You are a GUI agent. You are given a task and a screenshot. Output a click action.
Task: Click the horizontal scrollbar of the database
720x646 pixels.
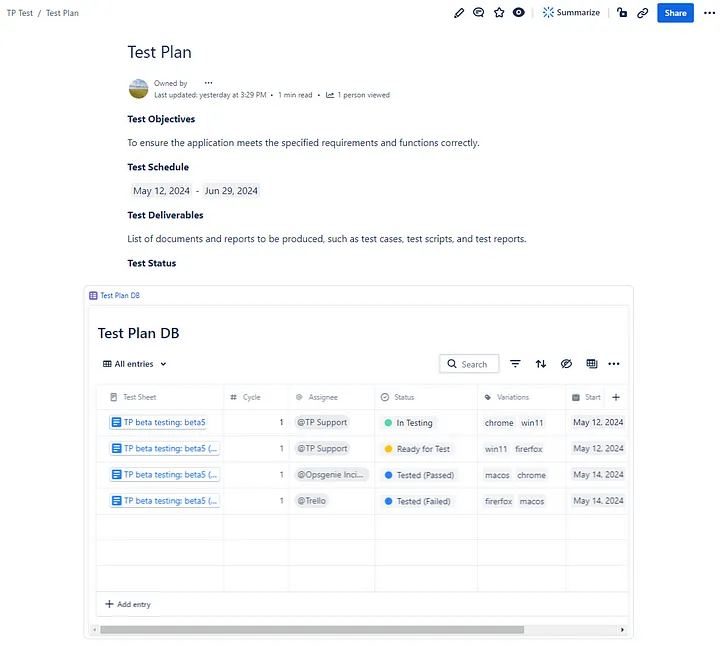[x=312, y=630]
